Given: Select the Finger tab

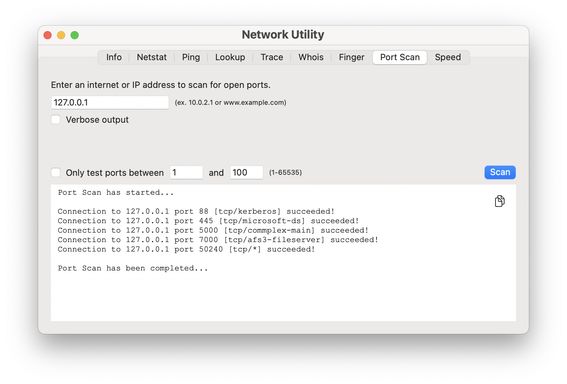Looking at the screenshot, I should coord(351,57).
